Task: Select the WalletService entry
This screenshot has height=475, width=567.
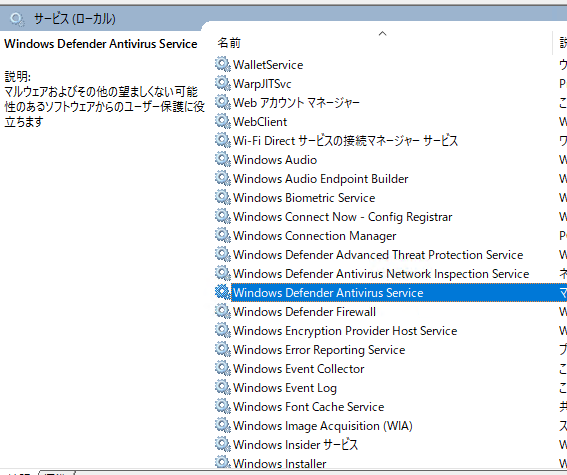Action: [x=268, y=65]
